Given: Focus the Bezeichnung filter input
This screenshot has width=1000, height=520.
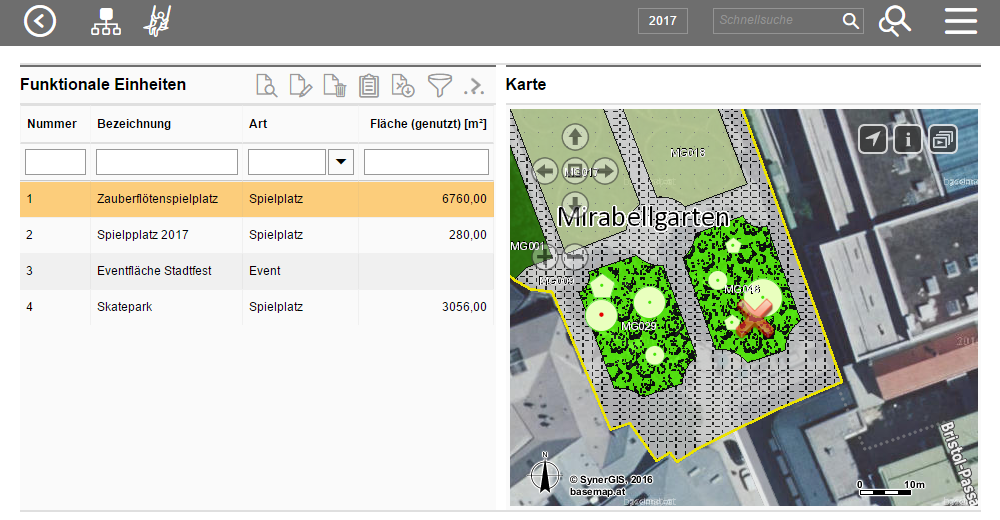Looking at the screenshot, I should coord(166,162).
